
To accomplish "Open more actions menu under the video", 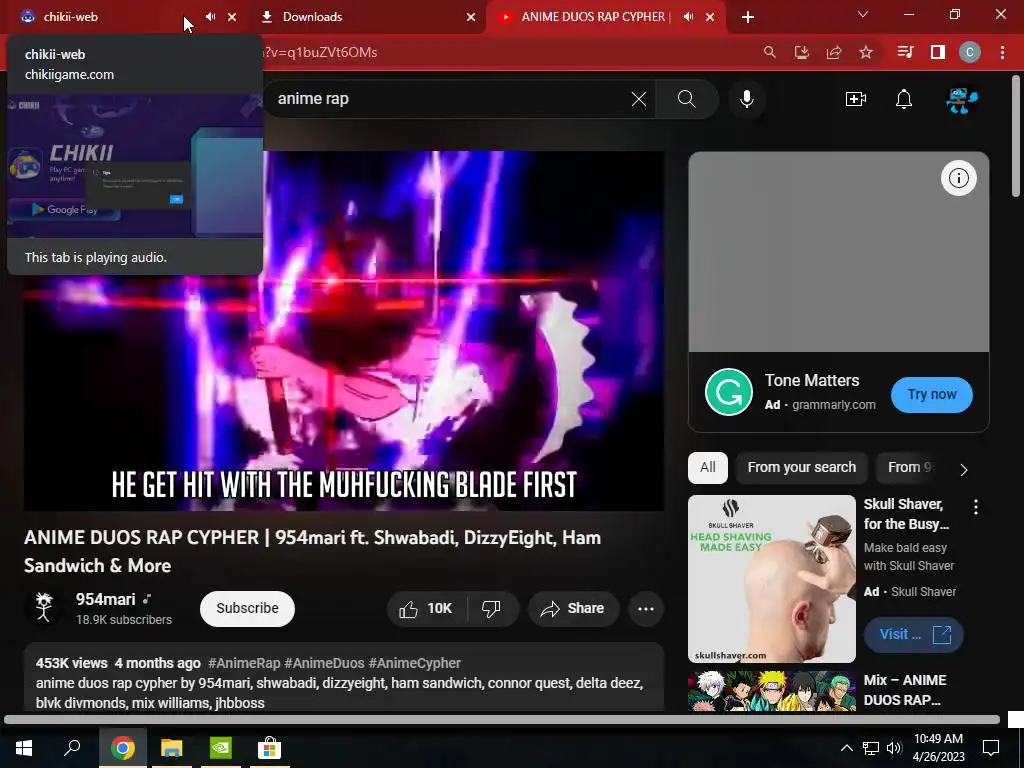I will [646, 609].
